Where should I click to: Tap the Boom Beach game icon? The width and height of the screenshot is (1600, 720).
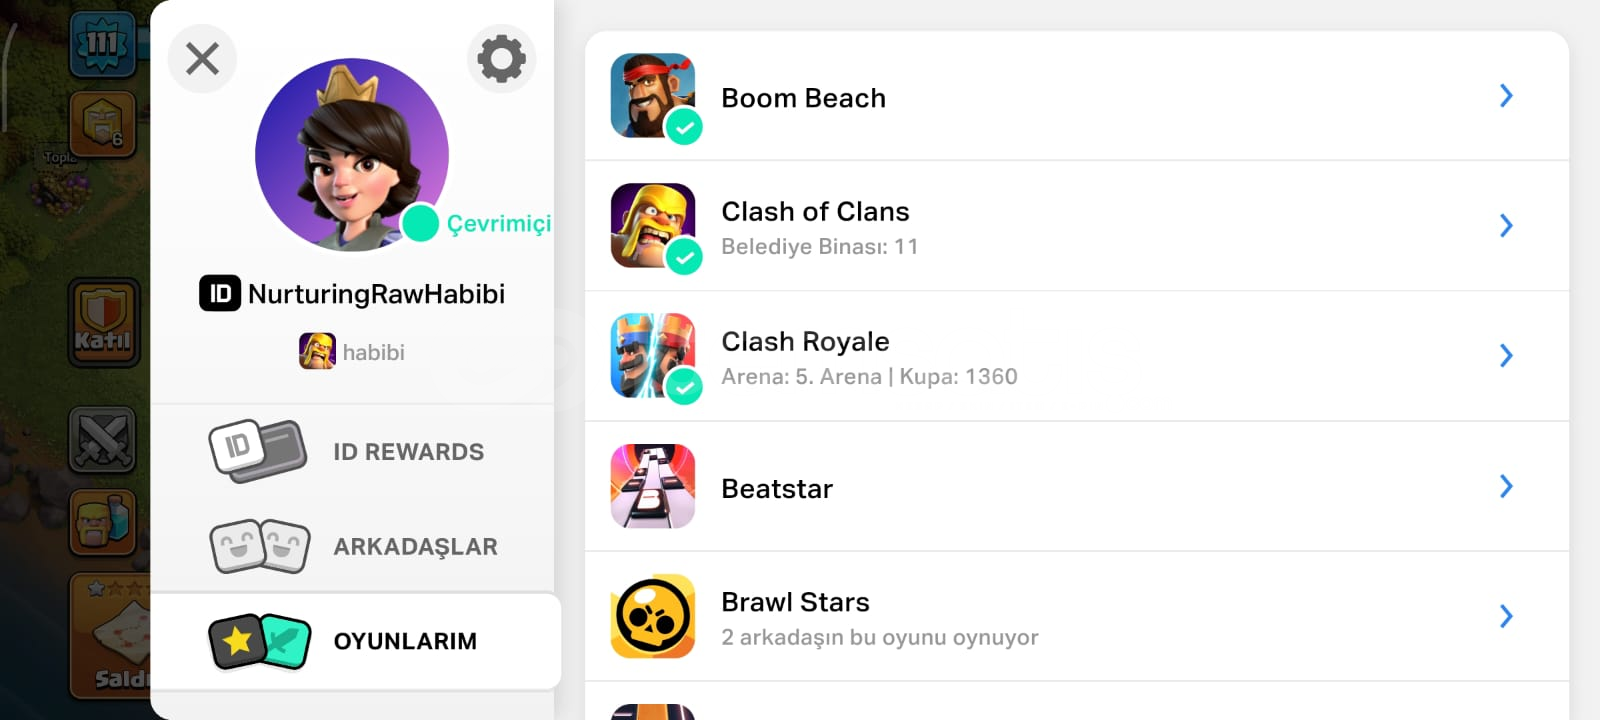pos(653,96)
